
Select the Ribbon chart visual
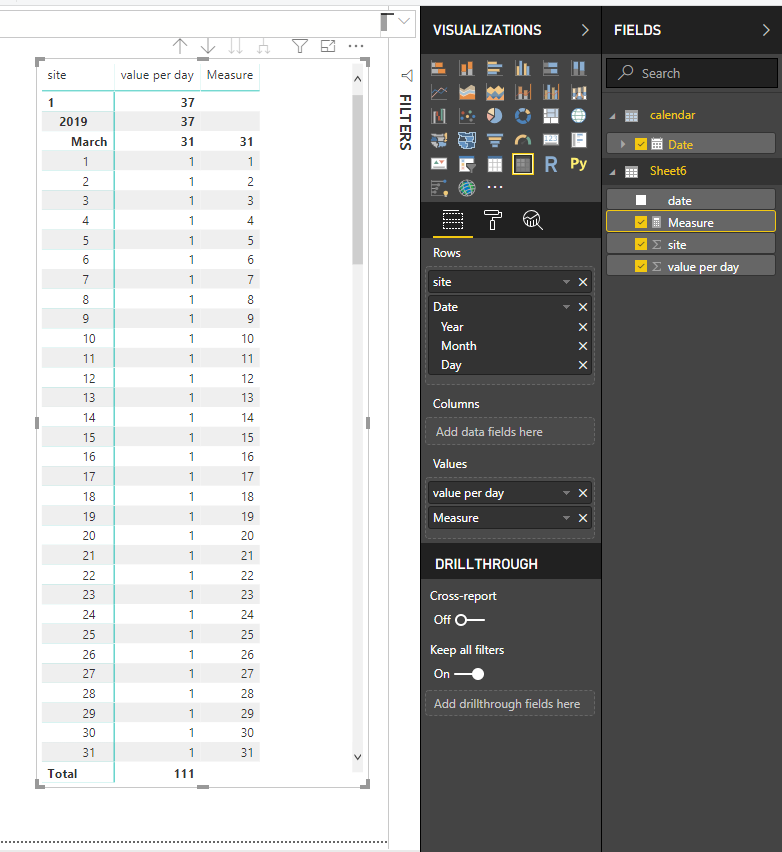pos(578,92)
